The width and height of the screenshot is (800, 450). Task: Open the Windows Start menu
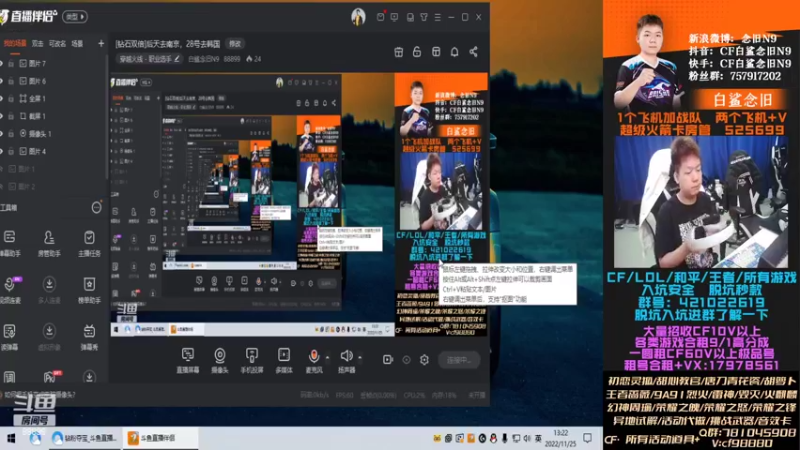11,438
